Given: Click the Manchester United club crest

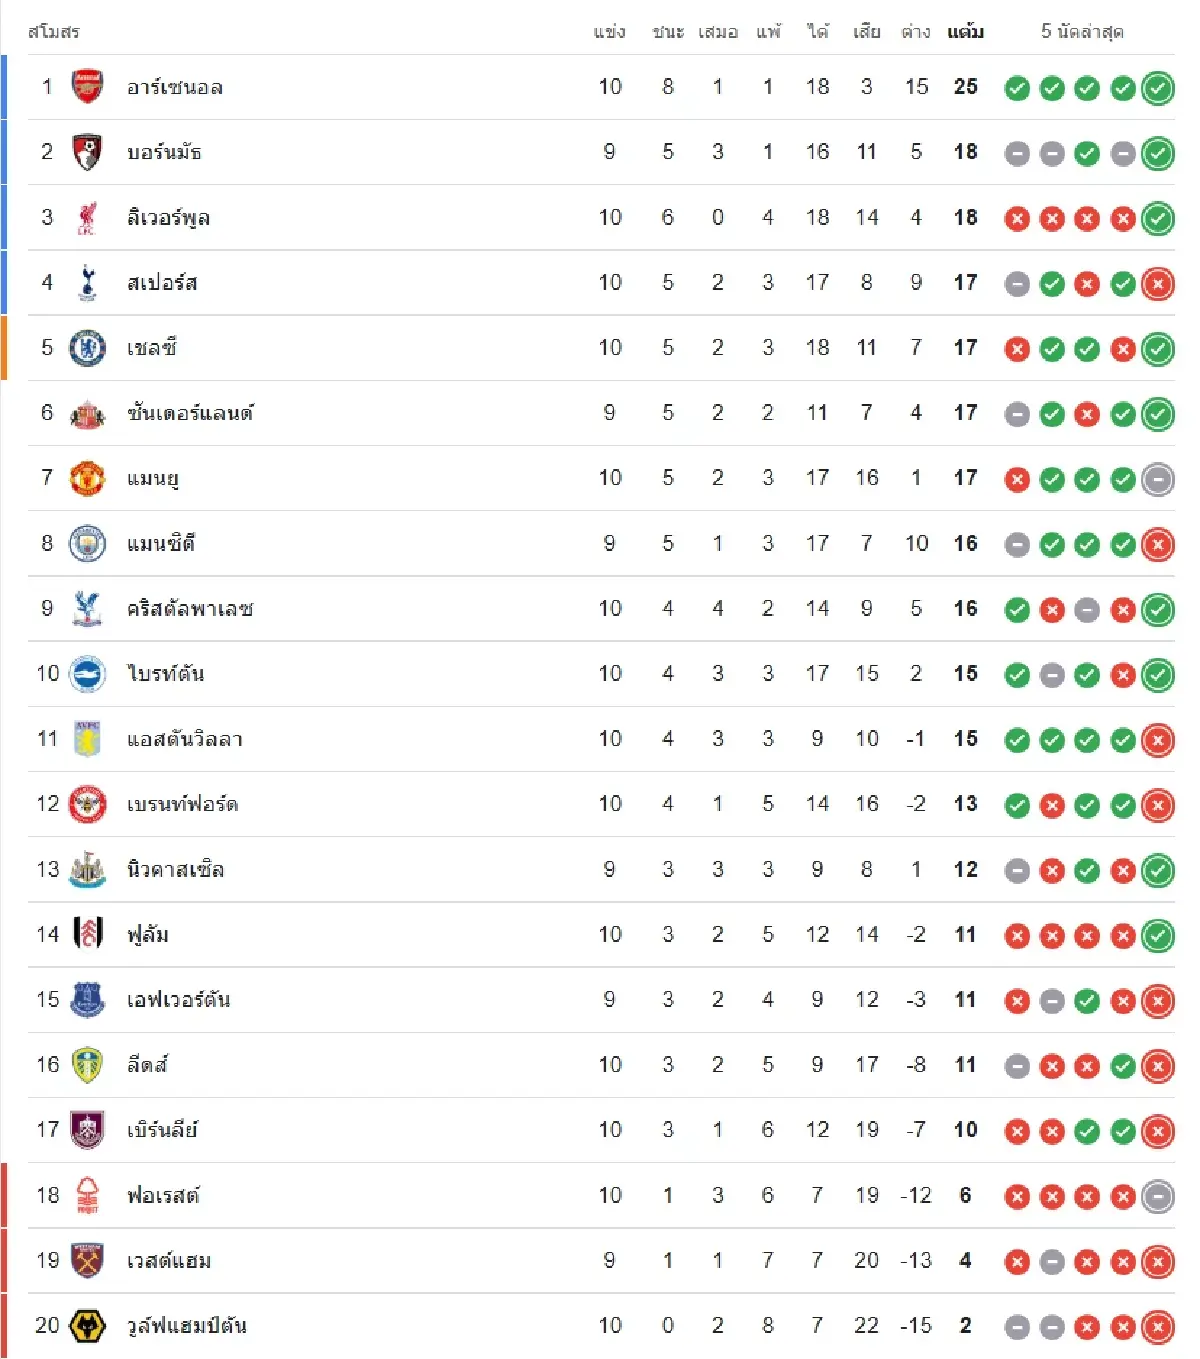Looking at the screenshot, I should click(x=88, y=478).
